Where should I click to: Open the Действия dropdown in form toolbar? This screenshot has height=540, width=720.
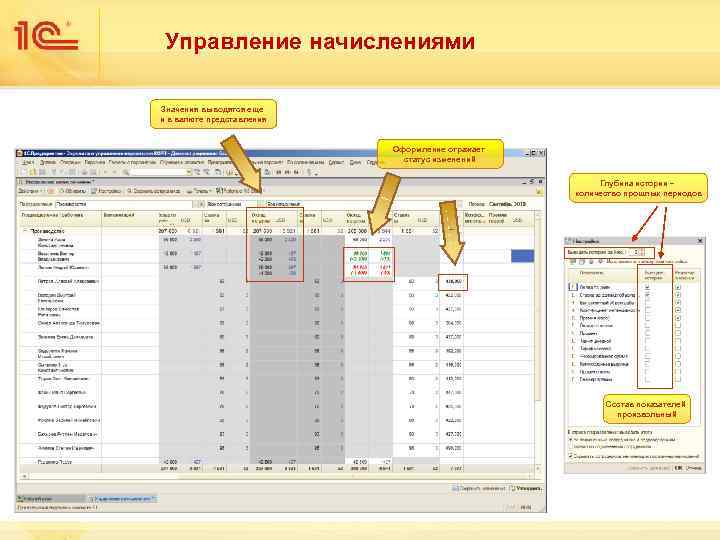[x=30, y=191]
